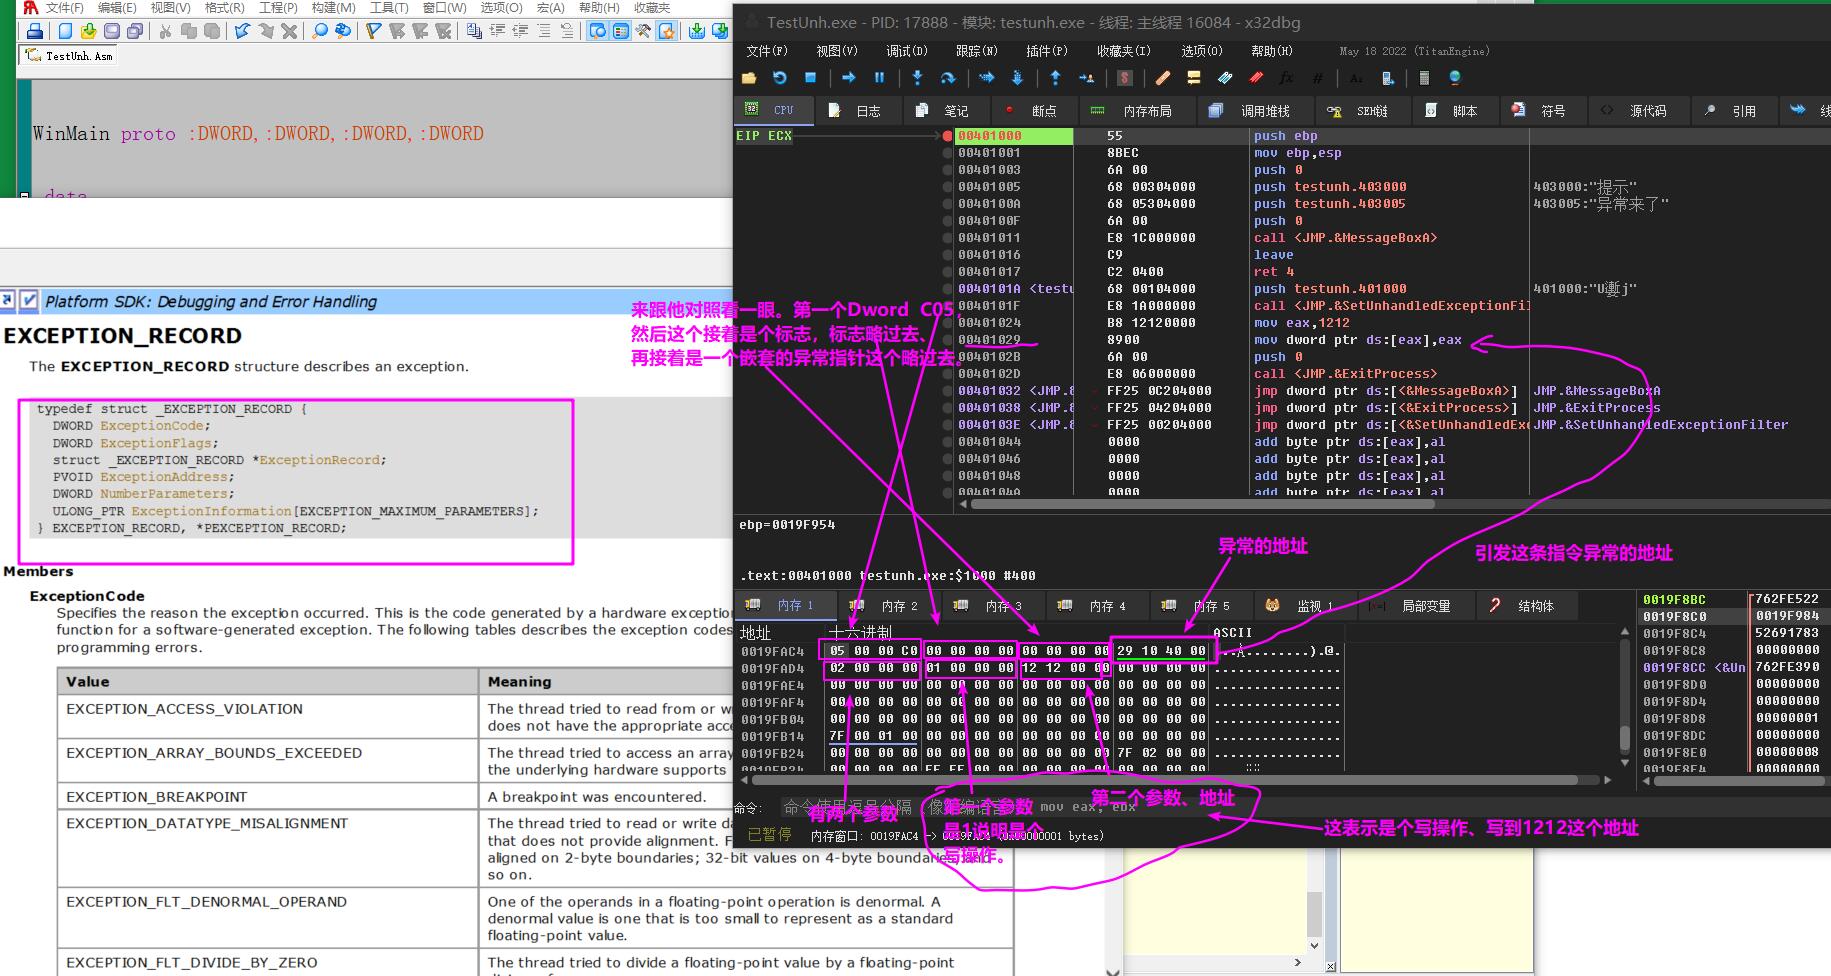Screen dimensions: 1831x976
Task: Open 选项(O) menu in x32dbg
Action: pyautogui.click(x=1202, y=51)
